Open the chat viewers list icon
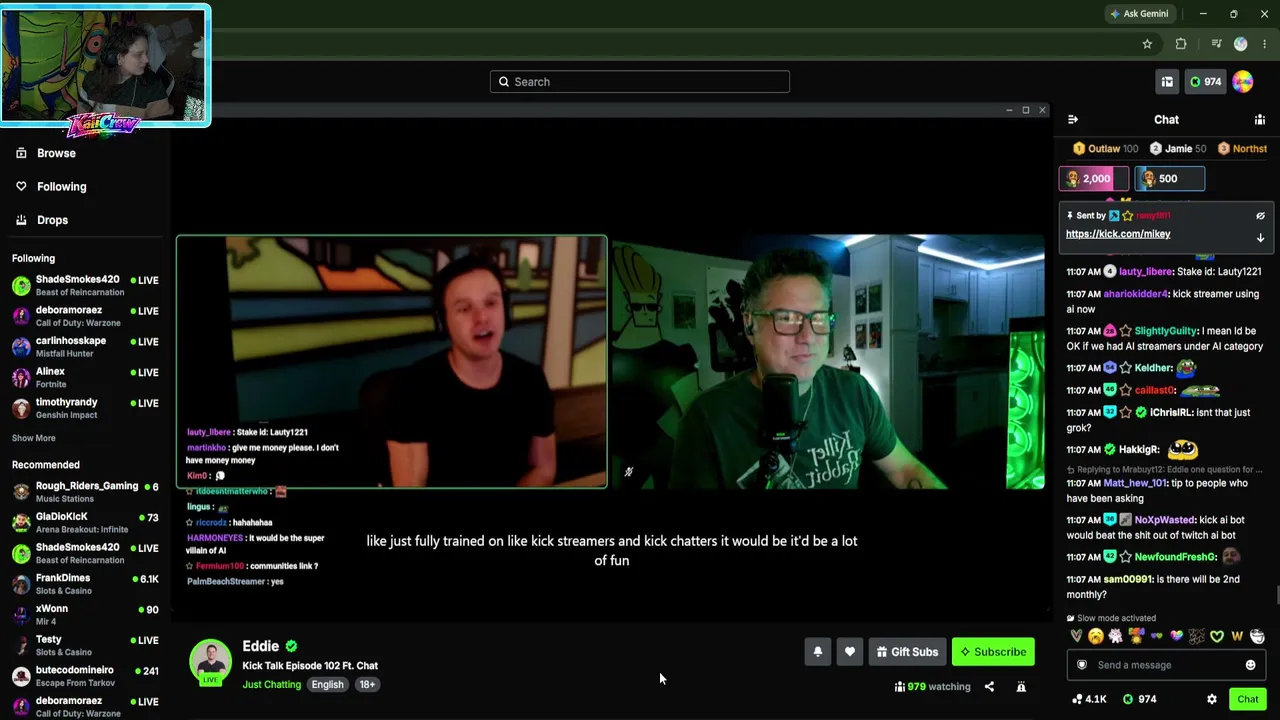Viewport: 1280px width, 720px height. coord(1260,120)
